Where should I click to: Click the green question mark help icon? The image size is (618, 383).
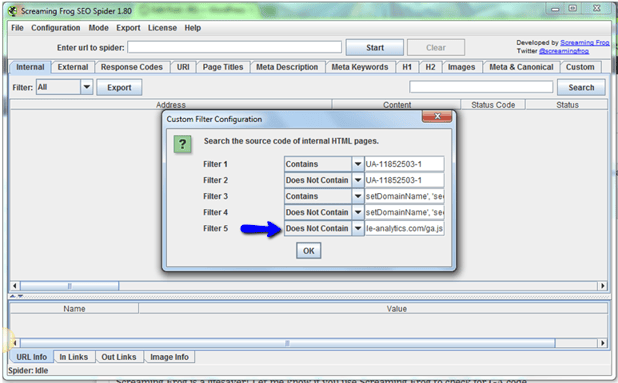[182, 144]
